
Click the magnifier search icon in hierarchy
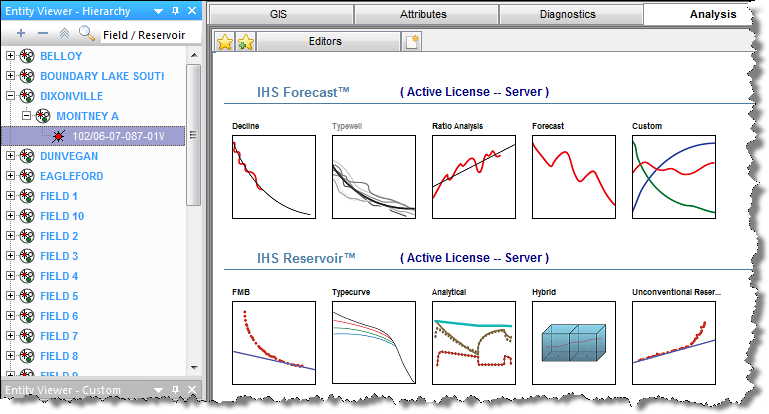pos(87,34)
